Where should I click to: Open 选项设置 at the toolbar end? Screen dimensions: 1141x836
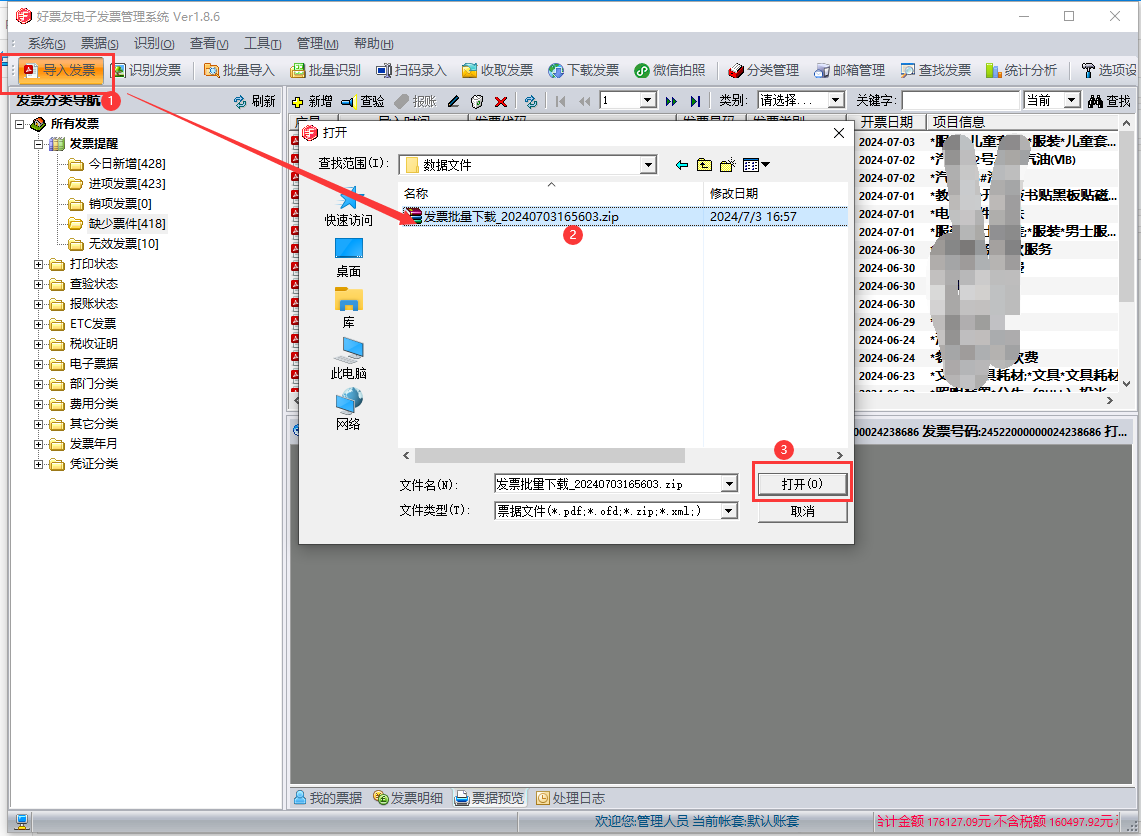pos(1108,71)
